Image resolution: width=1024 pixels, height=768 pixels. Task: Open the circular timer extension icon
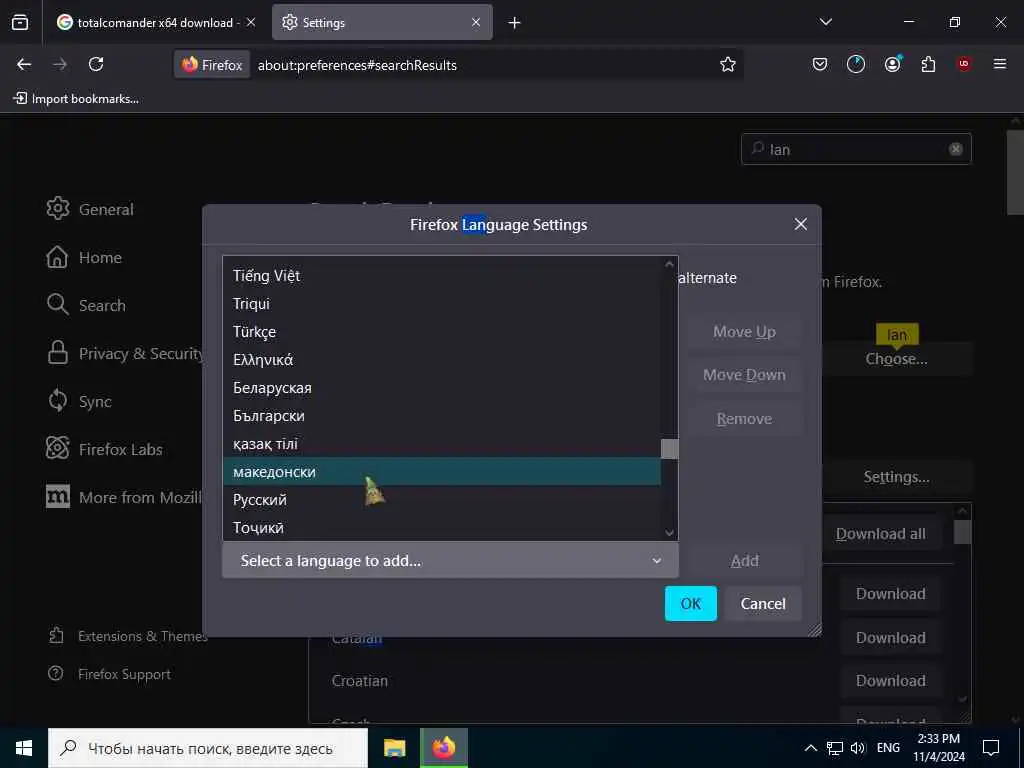pyautogui.click(x=856, y=64)
